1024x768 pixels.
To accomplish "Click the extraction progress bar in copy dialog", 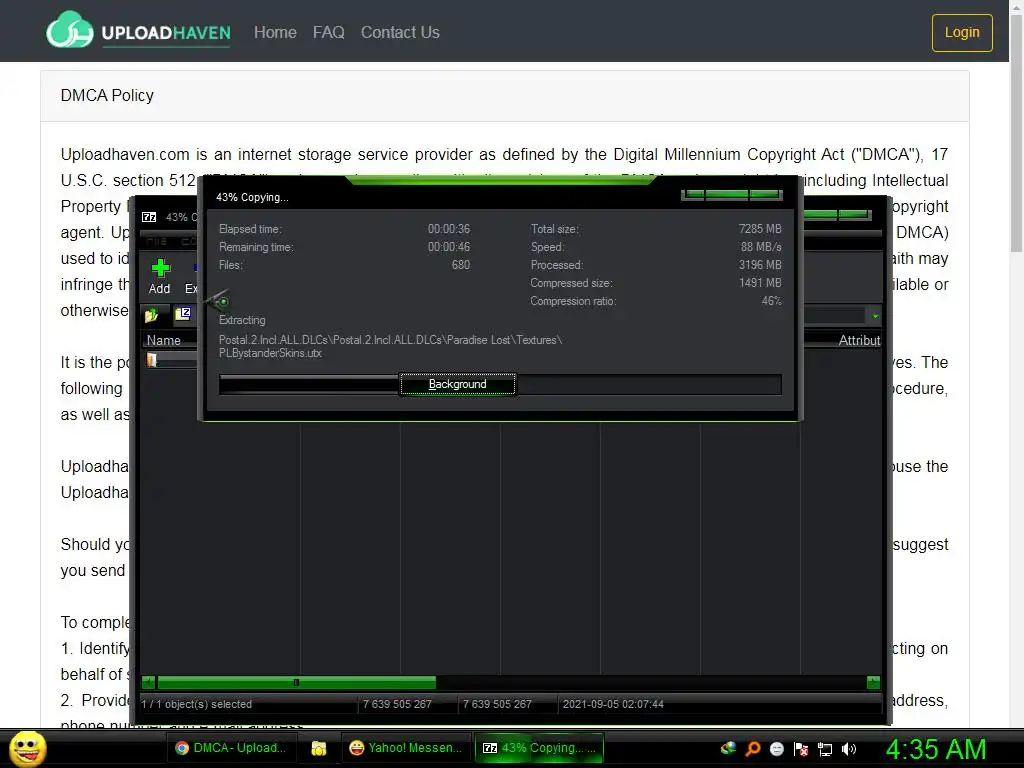I will tap(500, 384).
